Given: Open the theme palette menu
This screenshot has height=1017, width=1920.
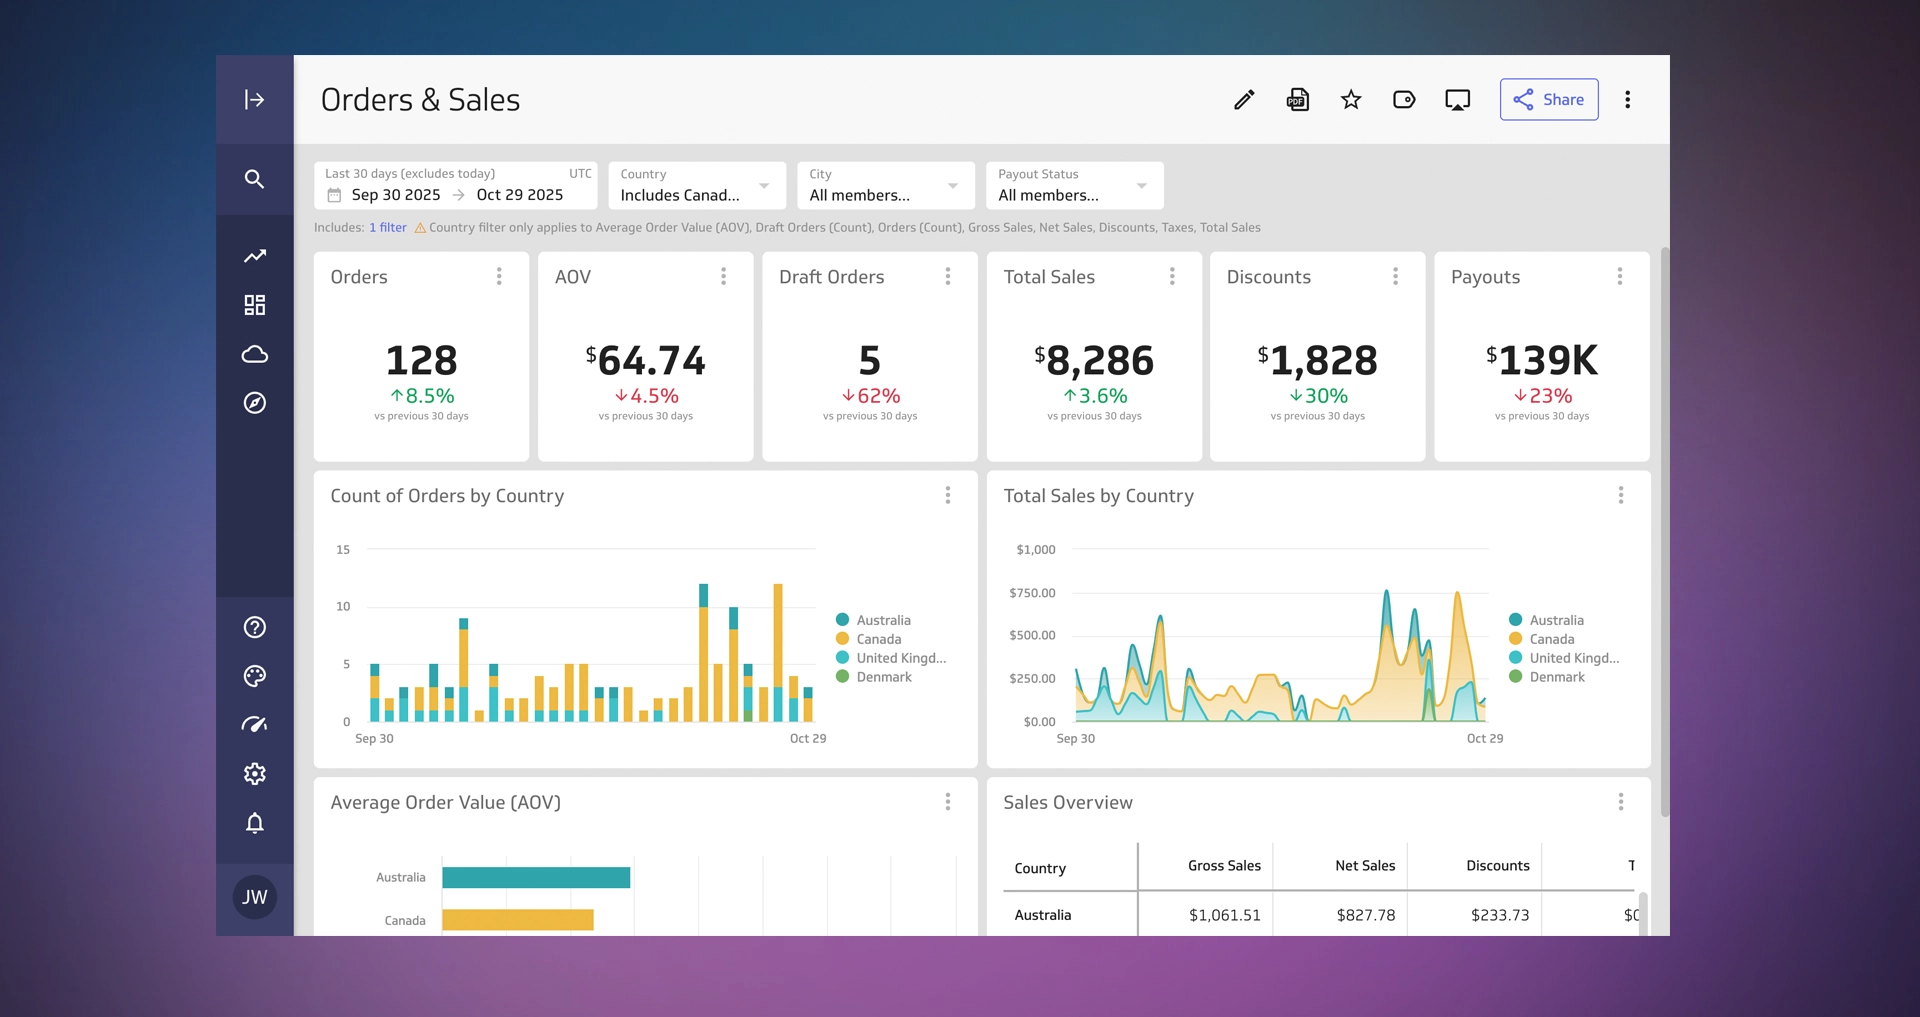Looking at the screenshot, I should (x=255, y=676).
